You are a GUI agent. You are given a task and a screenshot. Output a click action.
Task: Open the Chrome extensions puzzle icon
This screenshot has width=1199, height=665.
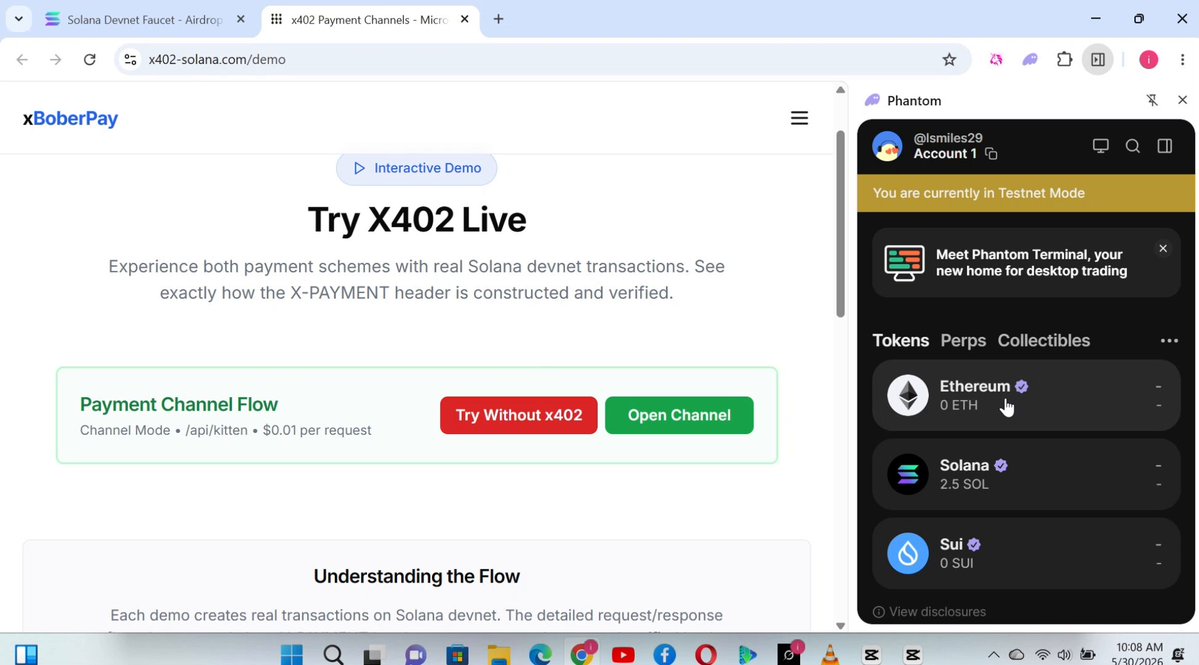pyautogui.click(x=1064, y=60)
